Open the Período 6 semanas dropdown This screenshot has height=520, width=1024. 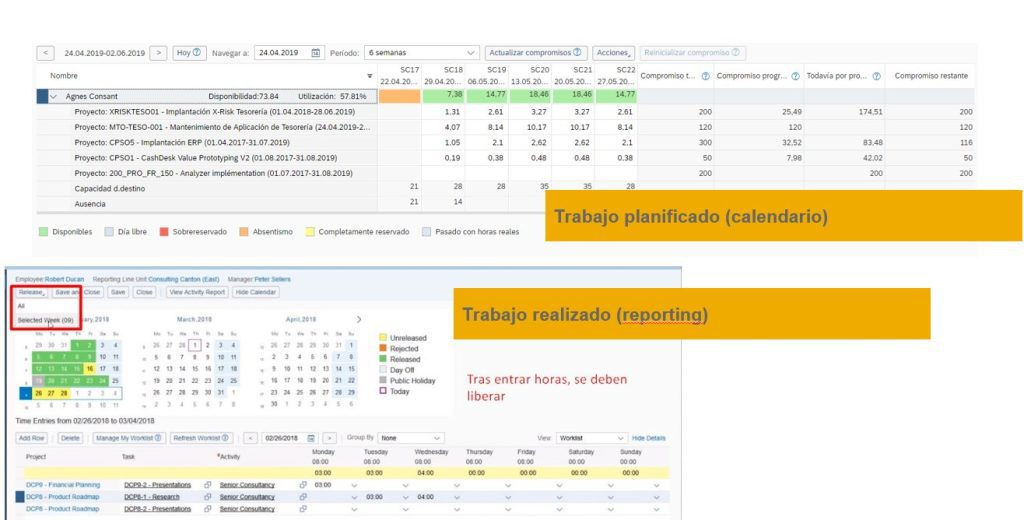click(x=471, y=53)
